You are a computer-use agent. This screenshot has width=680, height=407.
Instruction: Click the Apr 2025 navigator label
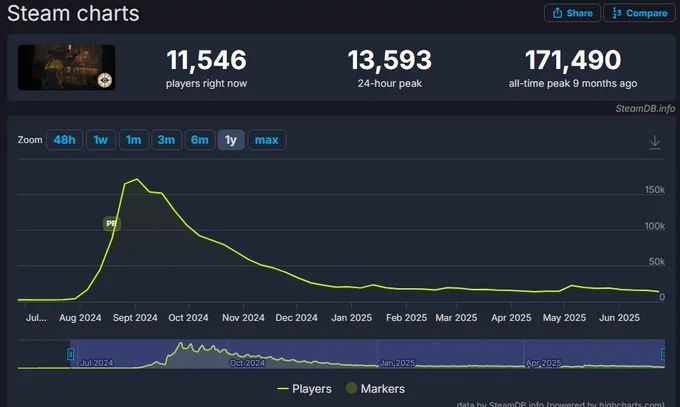tap(543, 363)
